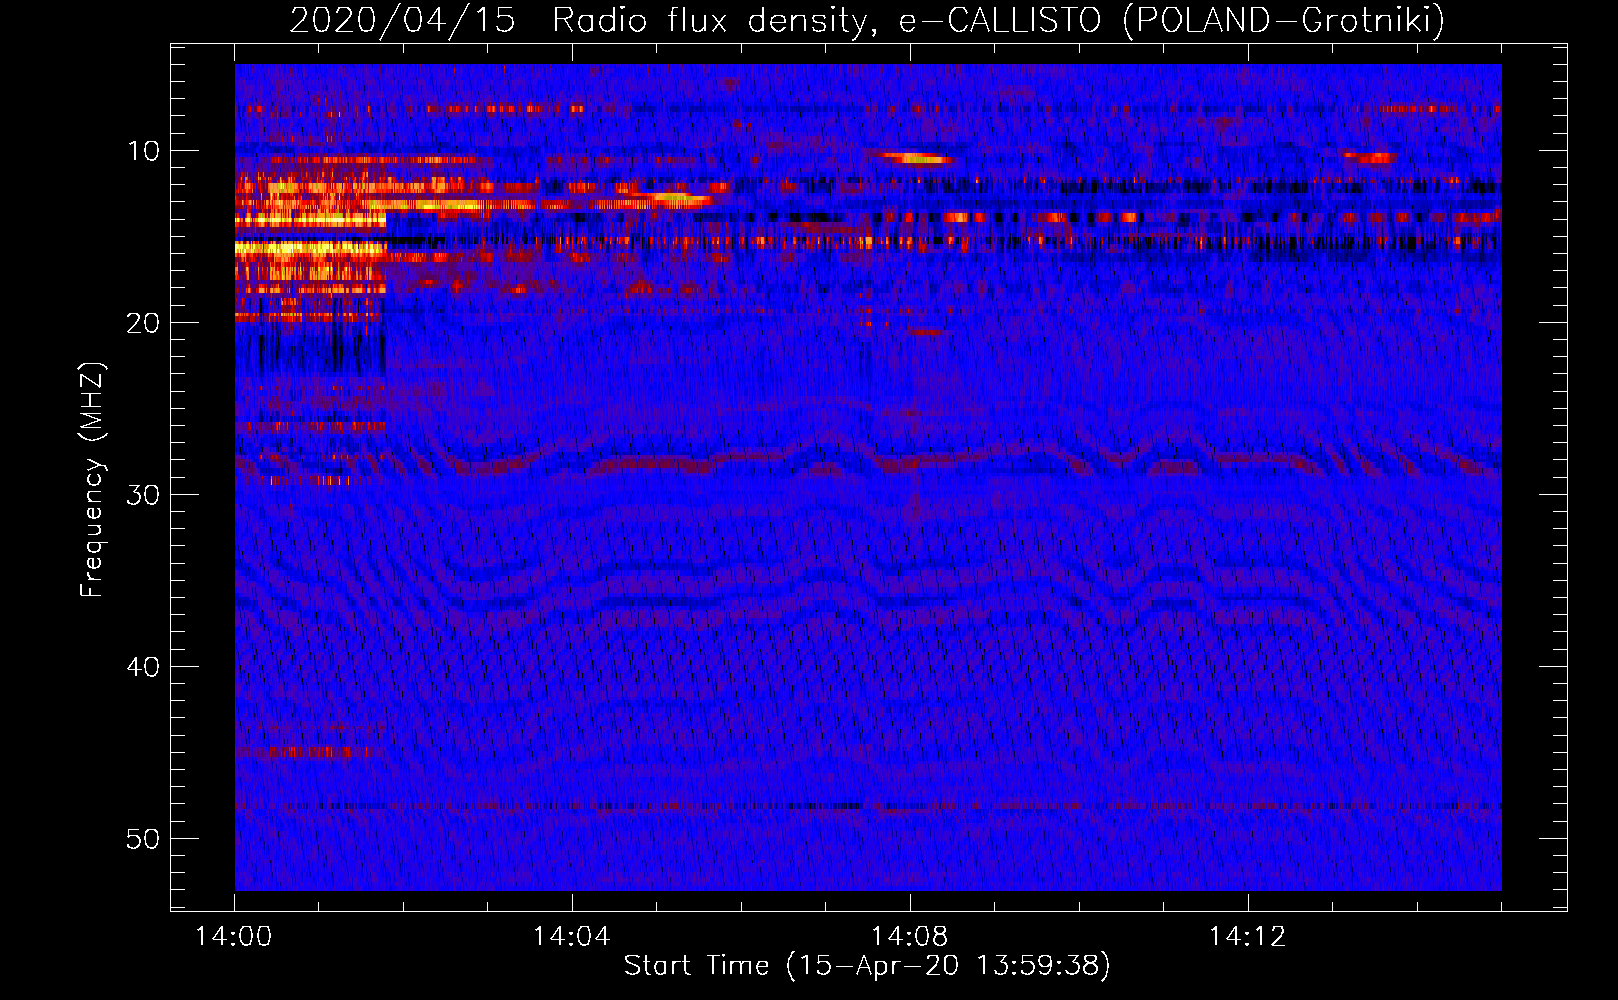The width and height of the screenshot is (1618, 1000).
Task: Click the 'Start Time (15-Apr-20 13:59:38)' label
Action: 867,965
